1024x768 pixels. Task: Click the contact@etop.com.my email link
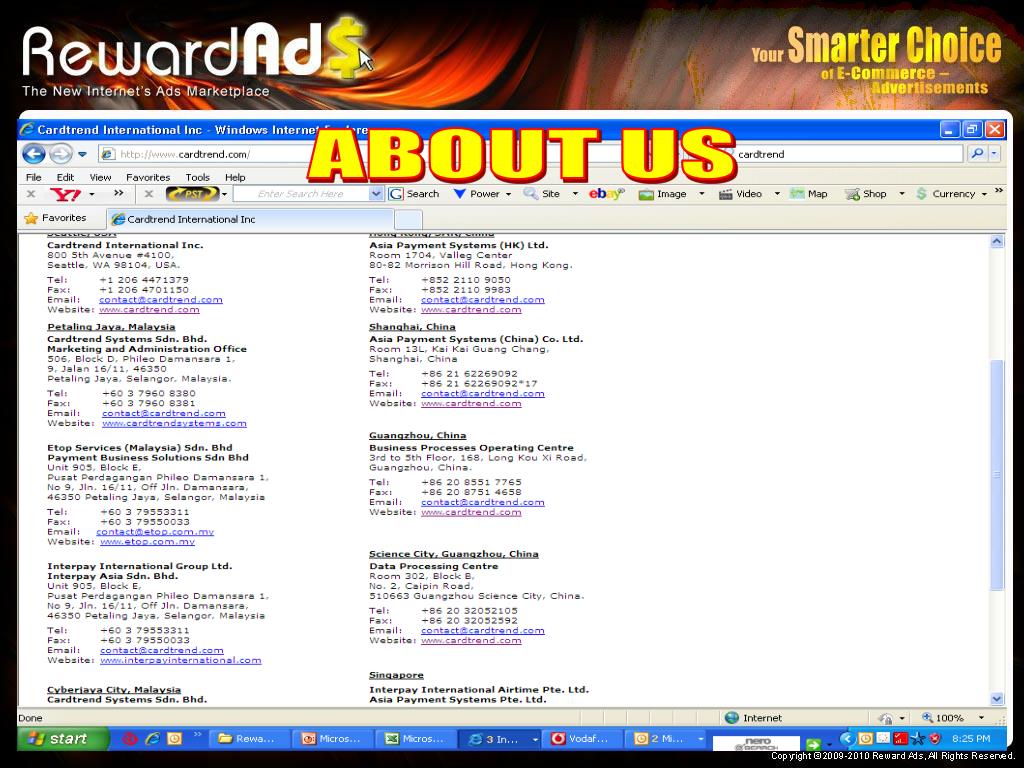[155, 532]
